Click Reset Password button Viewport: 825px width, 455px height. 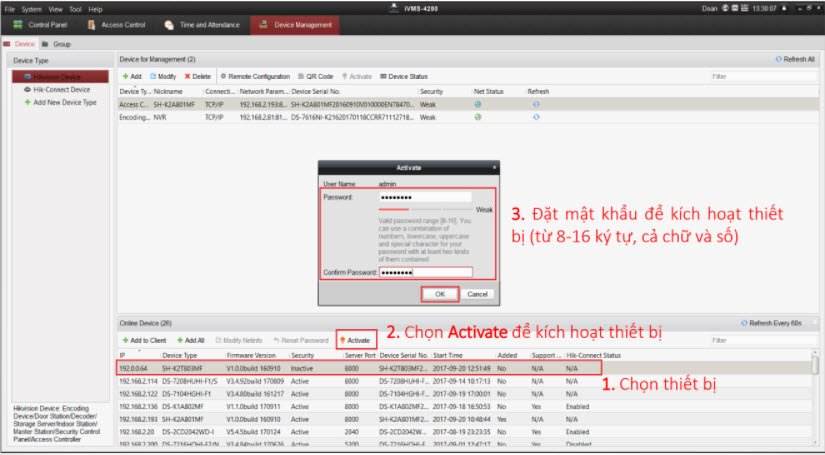pyautogui.click(x=301, y=340)
